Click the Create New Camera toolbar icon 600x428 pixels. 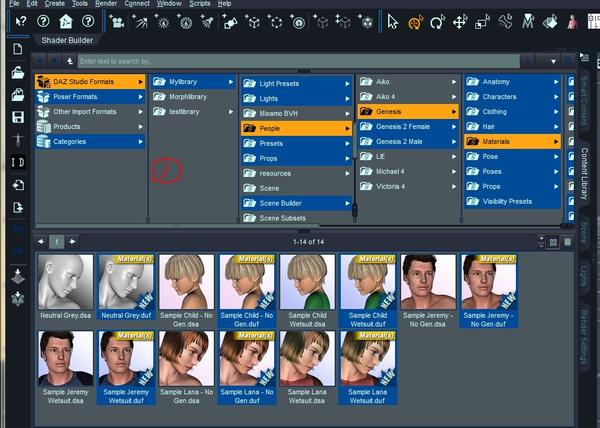coord(116,21)
